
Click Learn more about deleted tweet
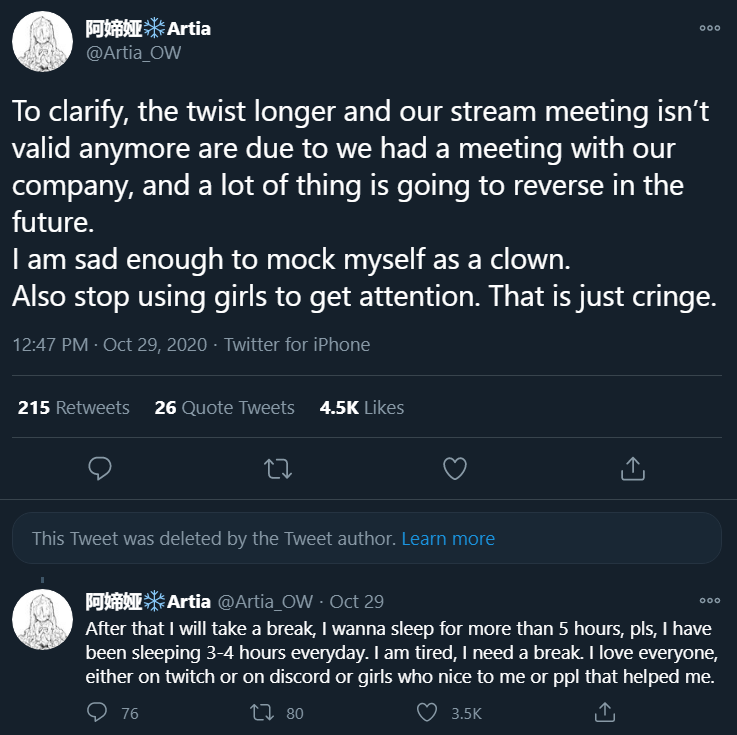(448, 538)
